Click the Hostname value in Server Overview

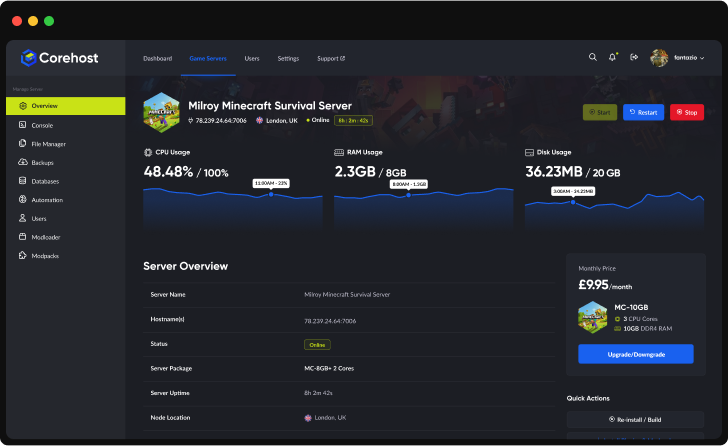point(330,321)
